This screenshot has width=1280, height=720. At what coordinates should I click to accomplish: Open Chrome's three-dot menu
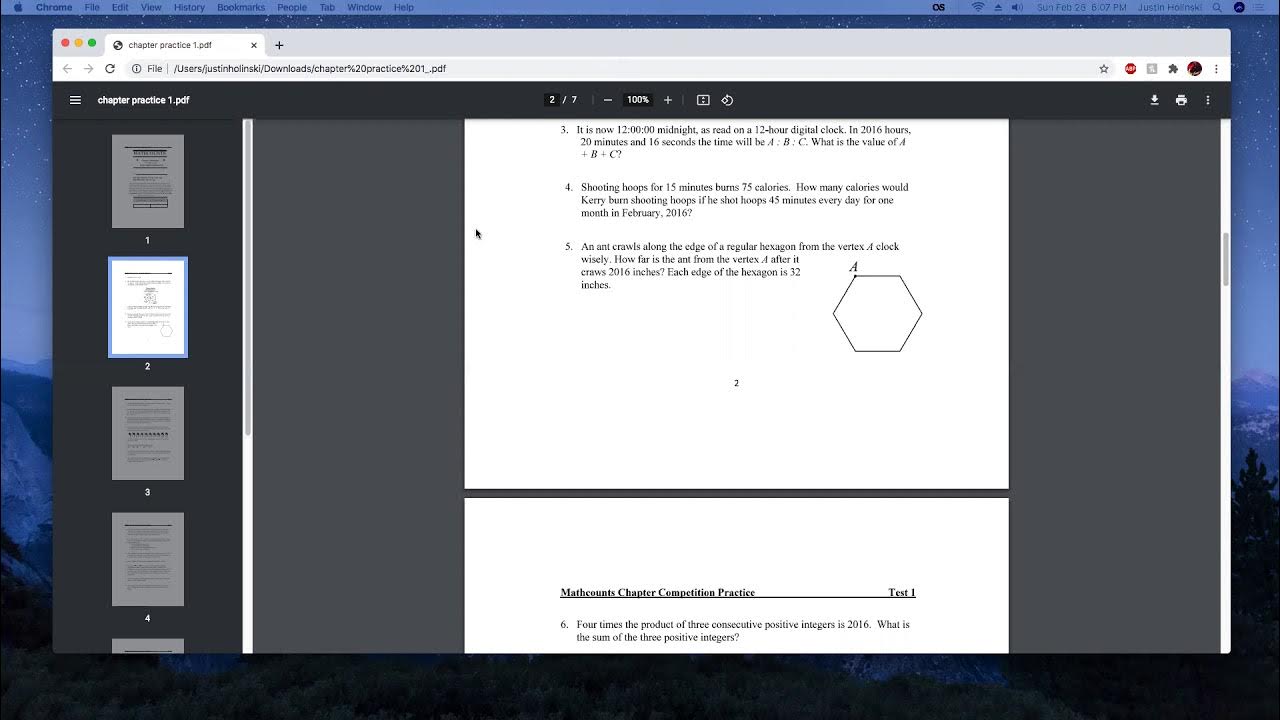pyautogui.click(x=1216, y=69)
